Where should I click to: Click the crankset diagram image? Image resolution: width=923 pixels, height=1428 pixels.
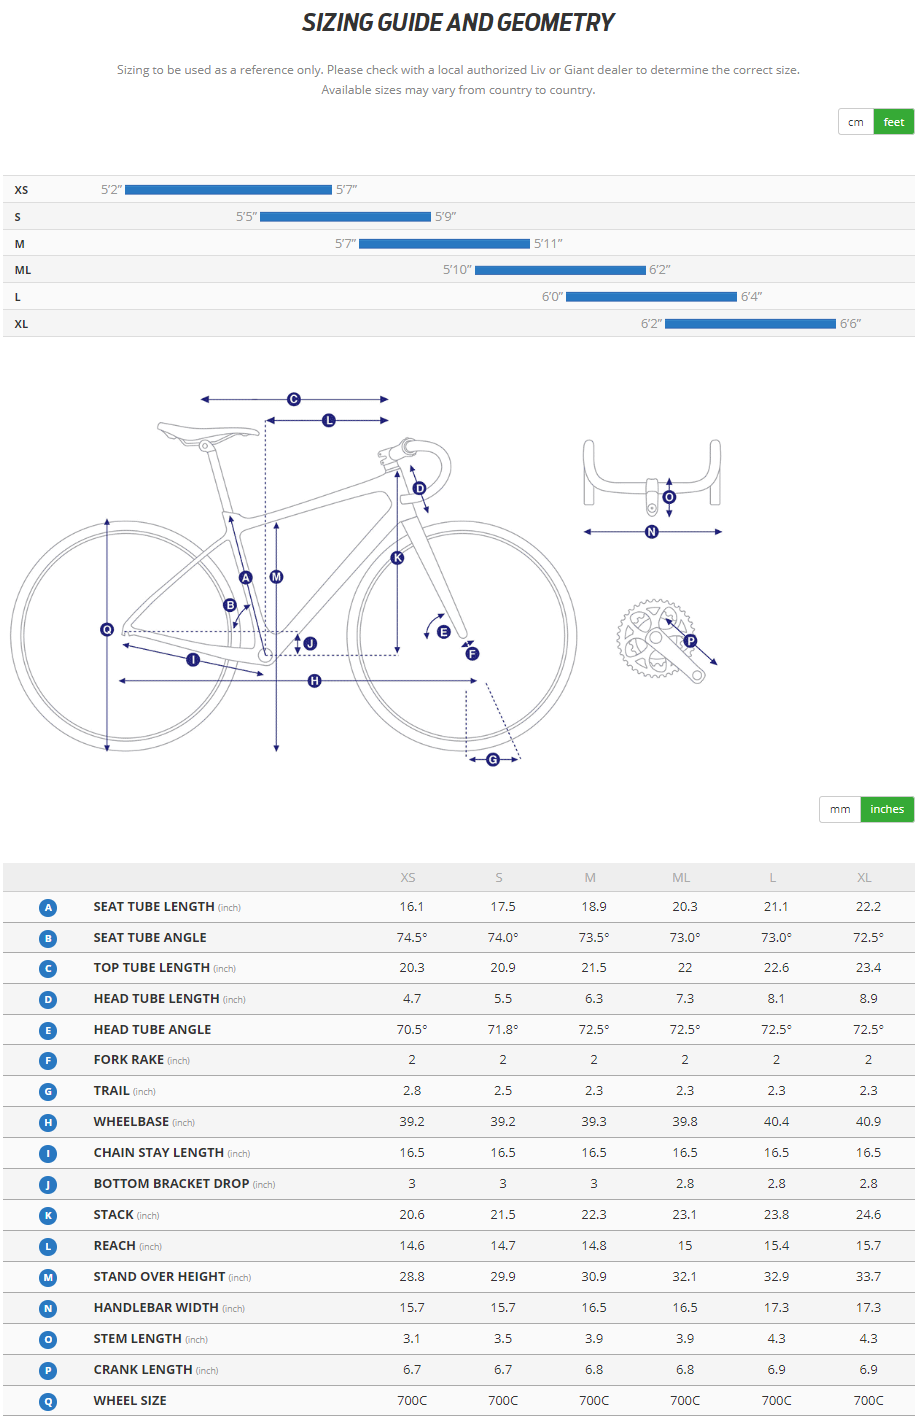coord(660,642)
